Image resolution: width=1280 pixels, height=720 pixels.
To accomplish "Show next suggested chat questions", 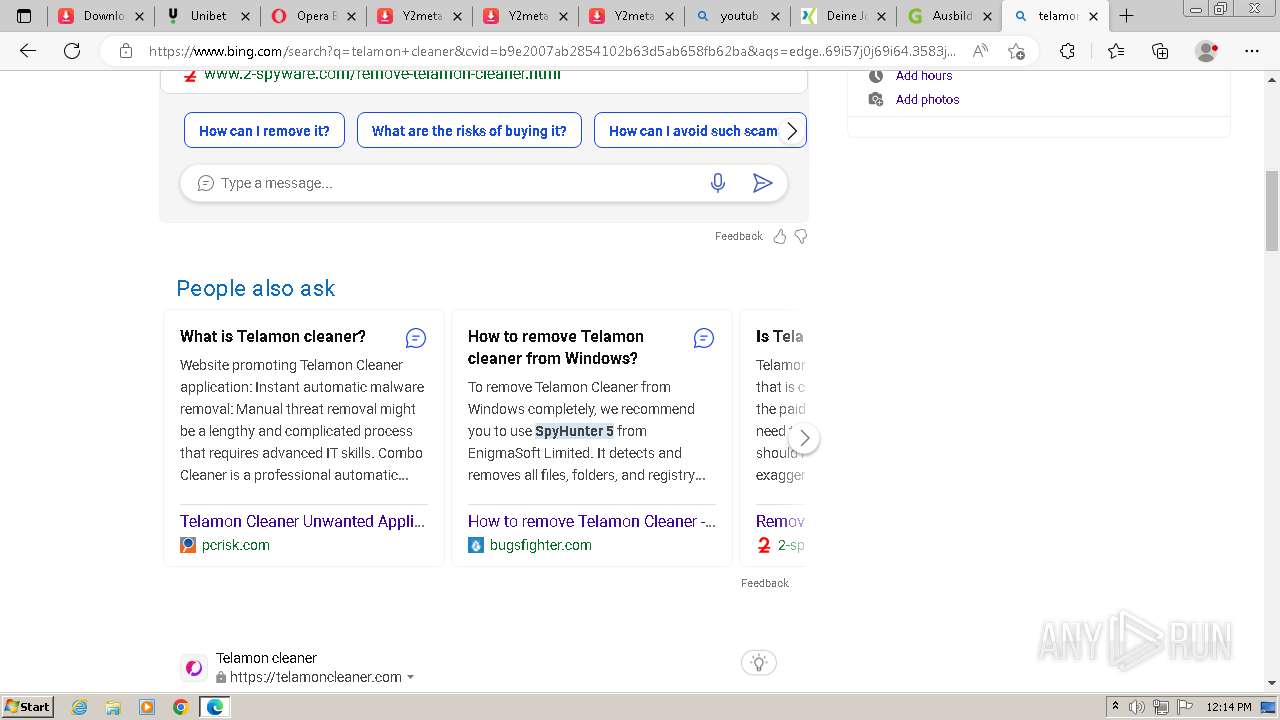I will pos(792,131).
